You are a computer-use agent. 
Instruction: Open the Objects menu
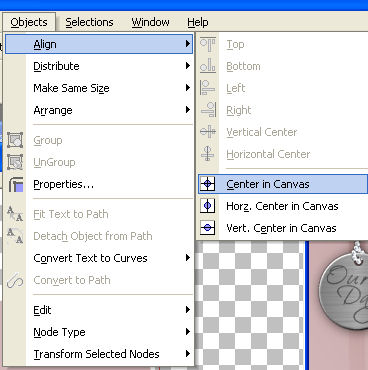pos(29,22)
